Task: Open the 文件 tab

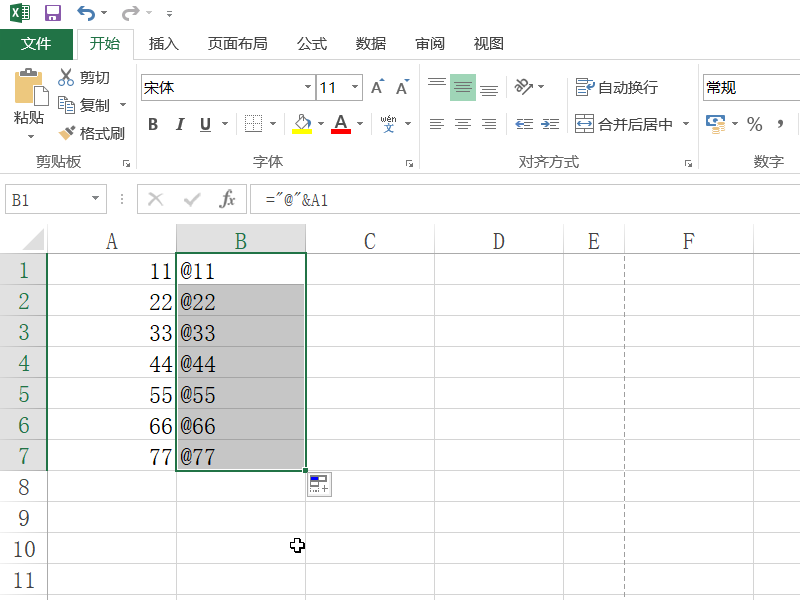Action: [36, 44]
